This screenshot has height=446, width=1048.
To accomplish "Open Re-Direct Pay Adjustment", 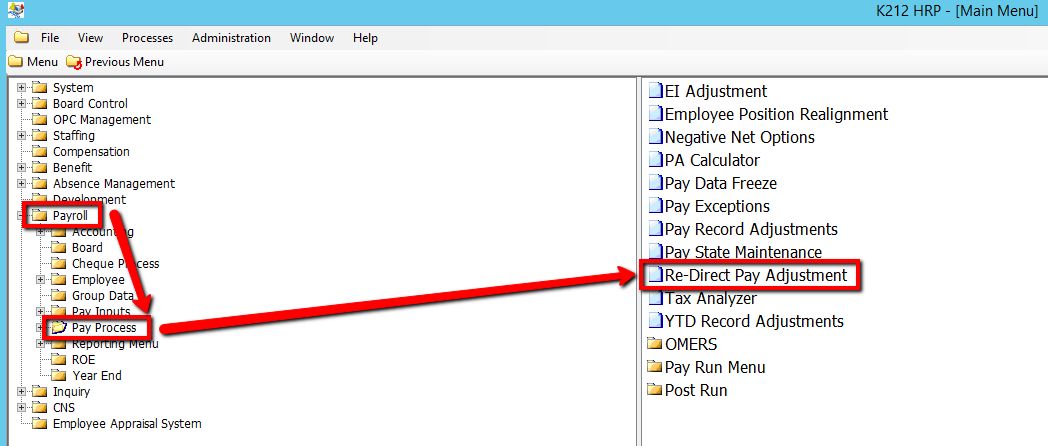I will pyautogui.click(x=755, y=275).
